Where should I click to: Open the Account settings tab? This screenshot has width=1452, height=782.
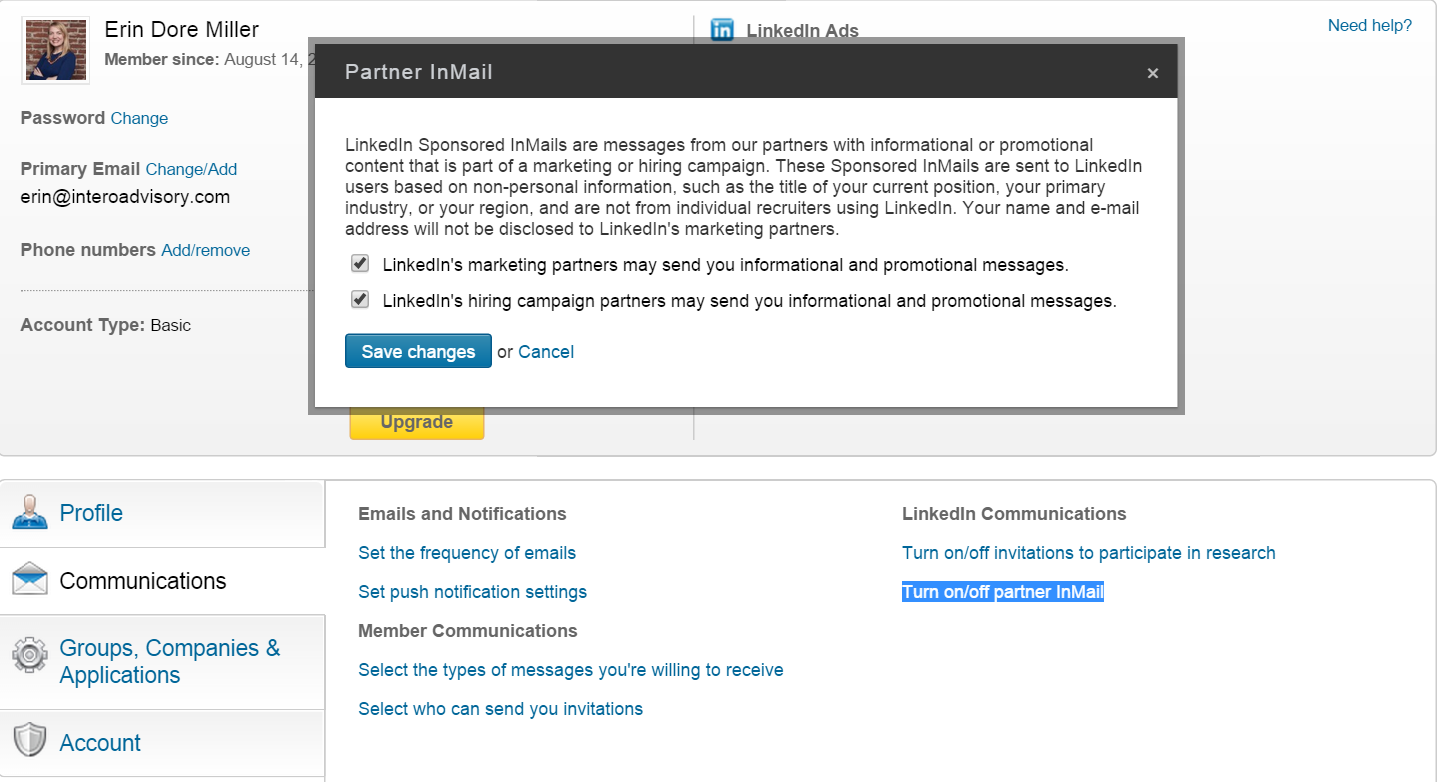click(100, 743)
